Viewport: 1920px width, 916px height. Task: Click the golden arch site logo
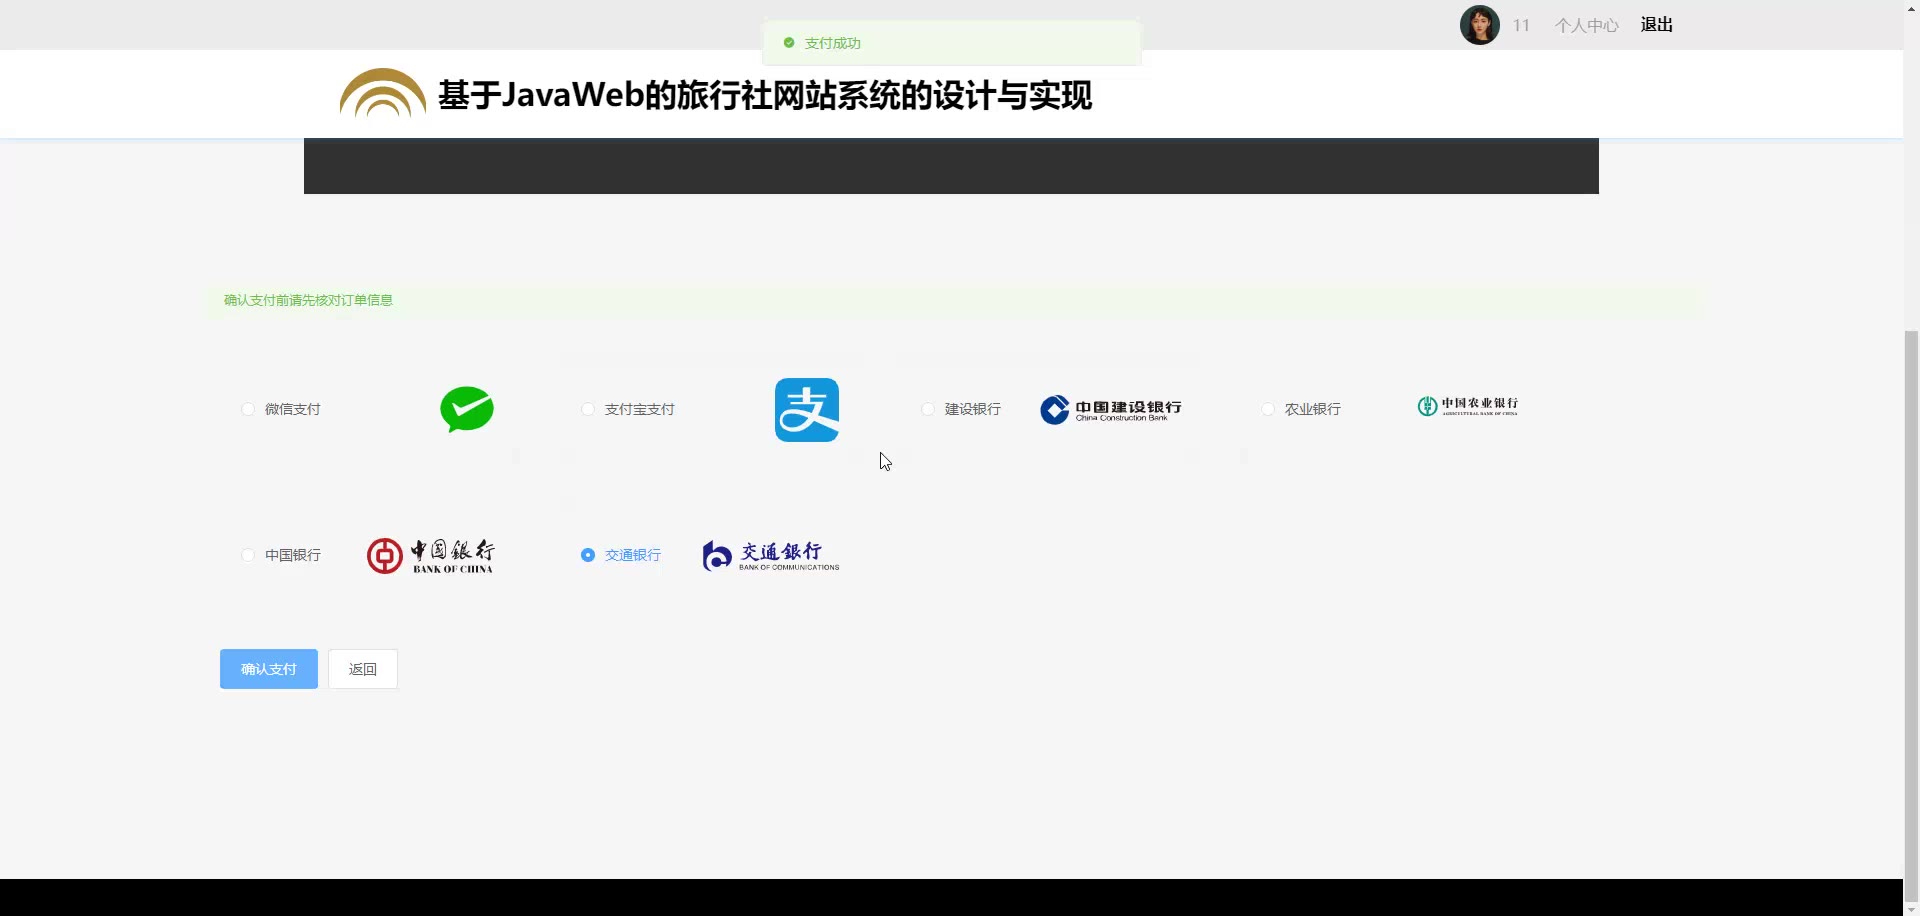coord(382,93)
